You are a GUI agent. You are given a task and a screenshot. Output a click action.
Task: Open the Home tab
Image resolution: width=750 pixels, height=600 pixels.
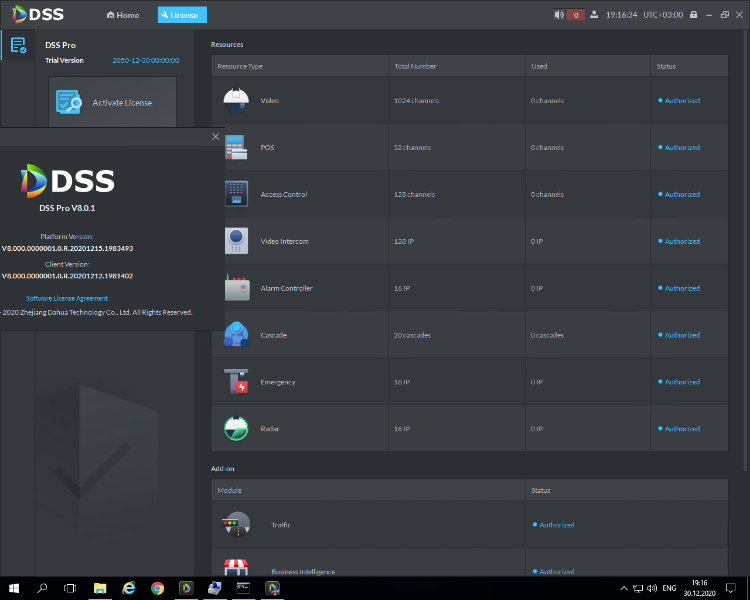123,15
